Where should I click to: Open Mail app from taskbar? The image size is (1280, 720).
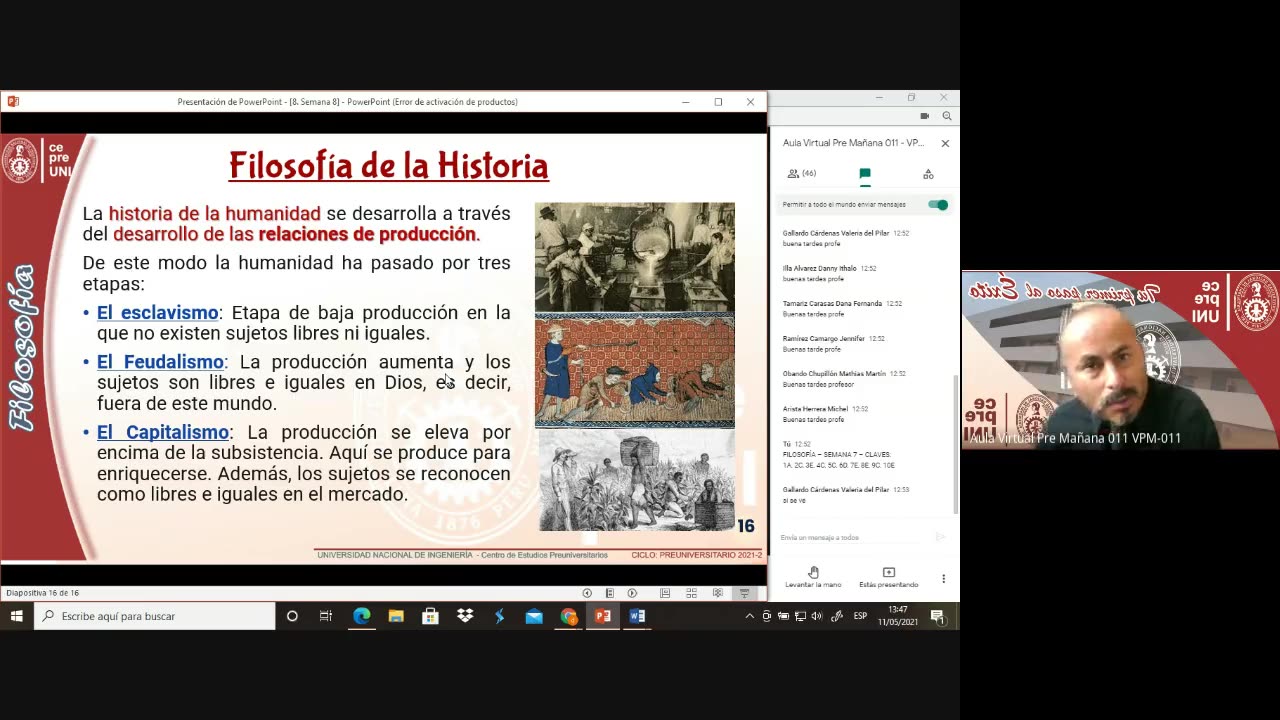(534, 616)
